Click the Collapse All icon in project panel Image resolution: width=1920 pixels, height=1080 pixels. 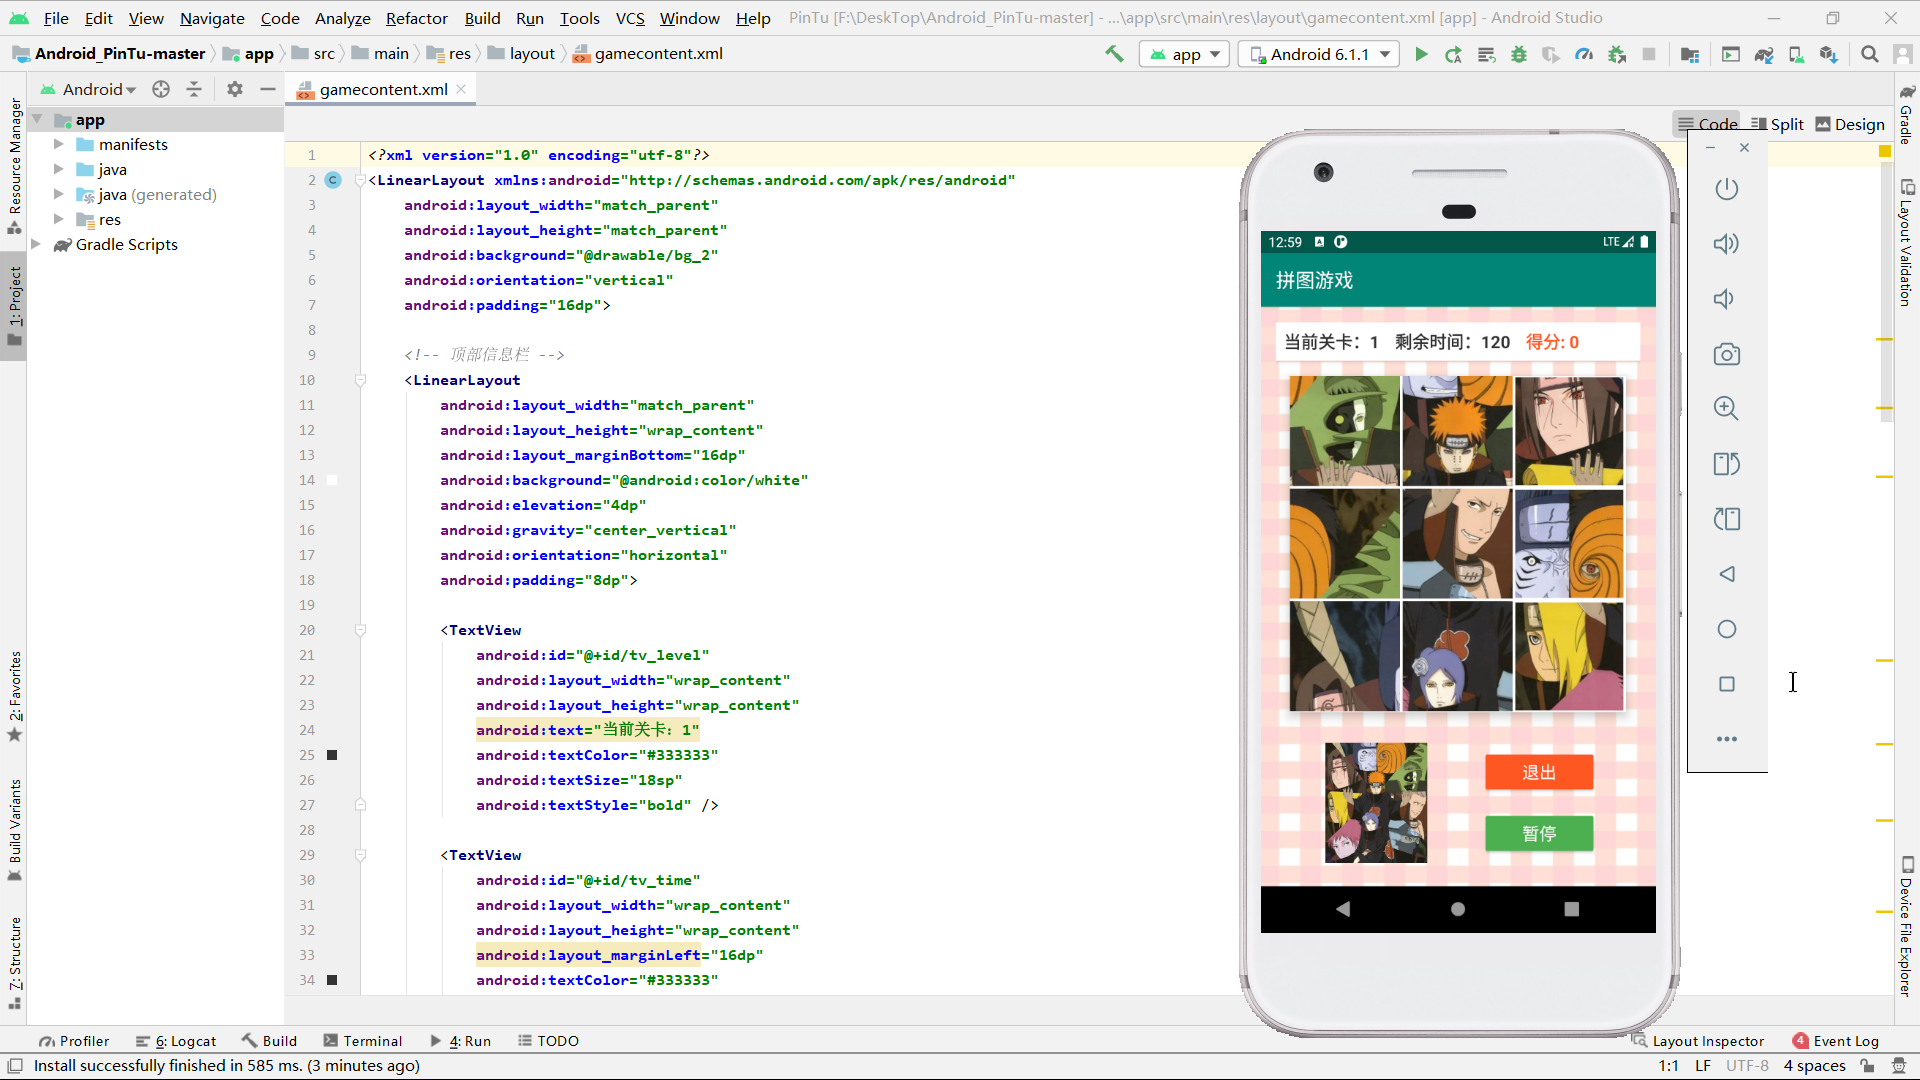pos(194,89)
